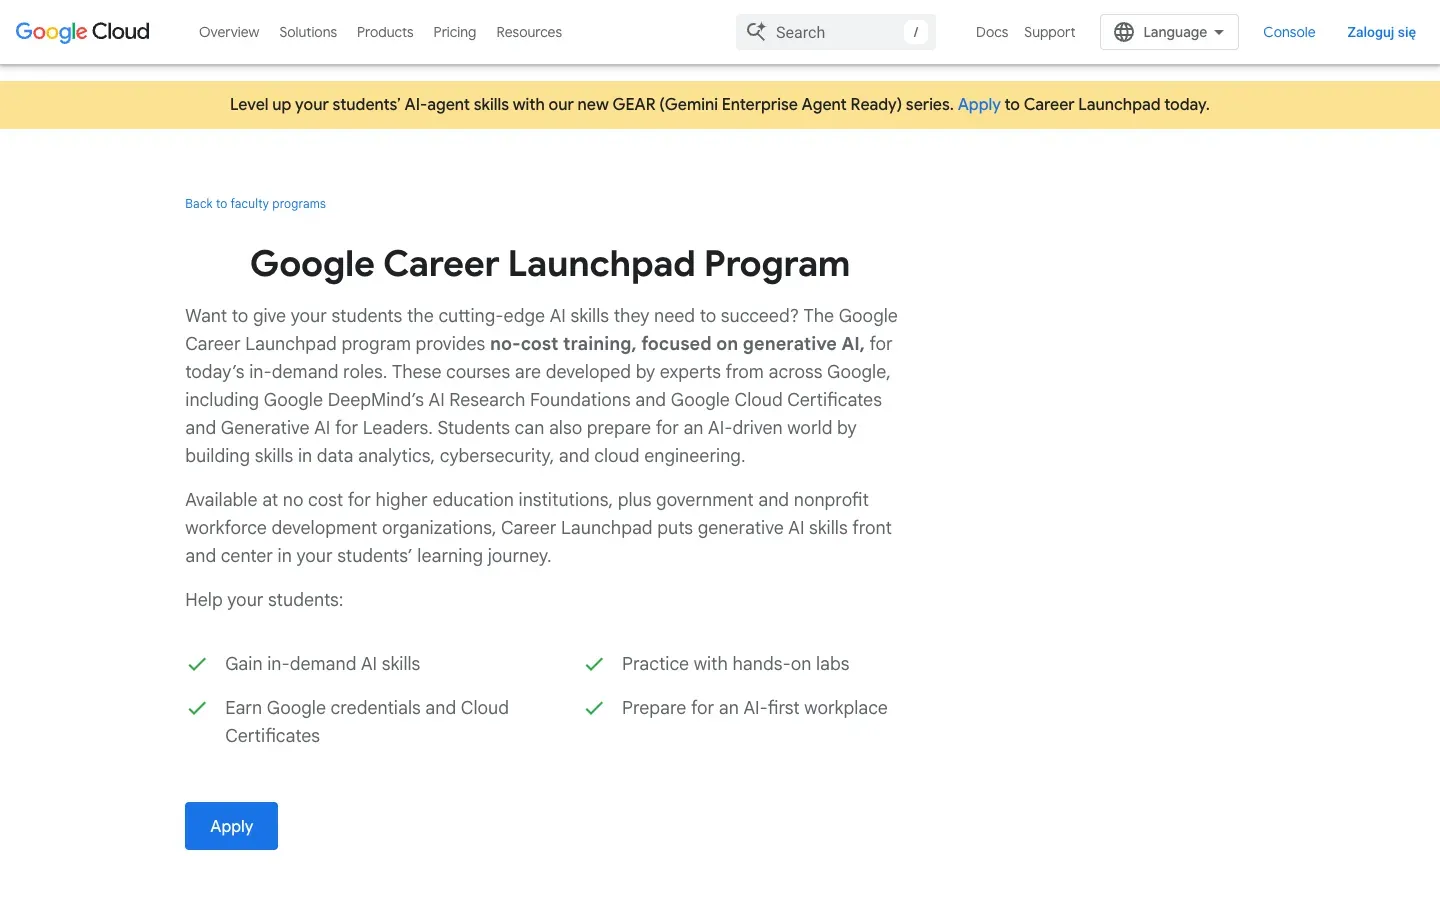Open the Products menu

point(385,32)
